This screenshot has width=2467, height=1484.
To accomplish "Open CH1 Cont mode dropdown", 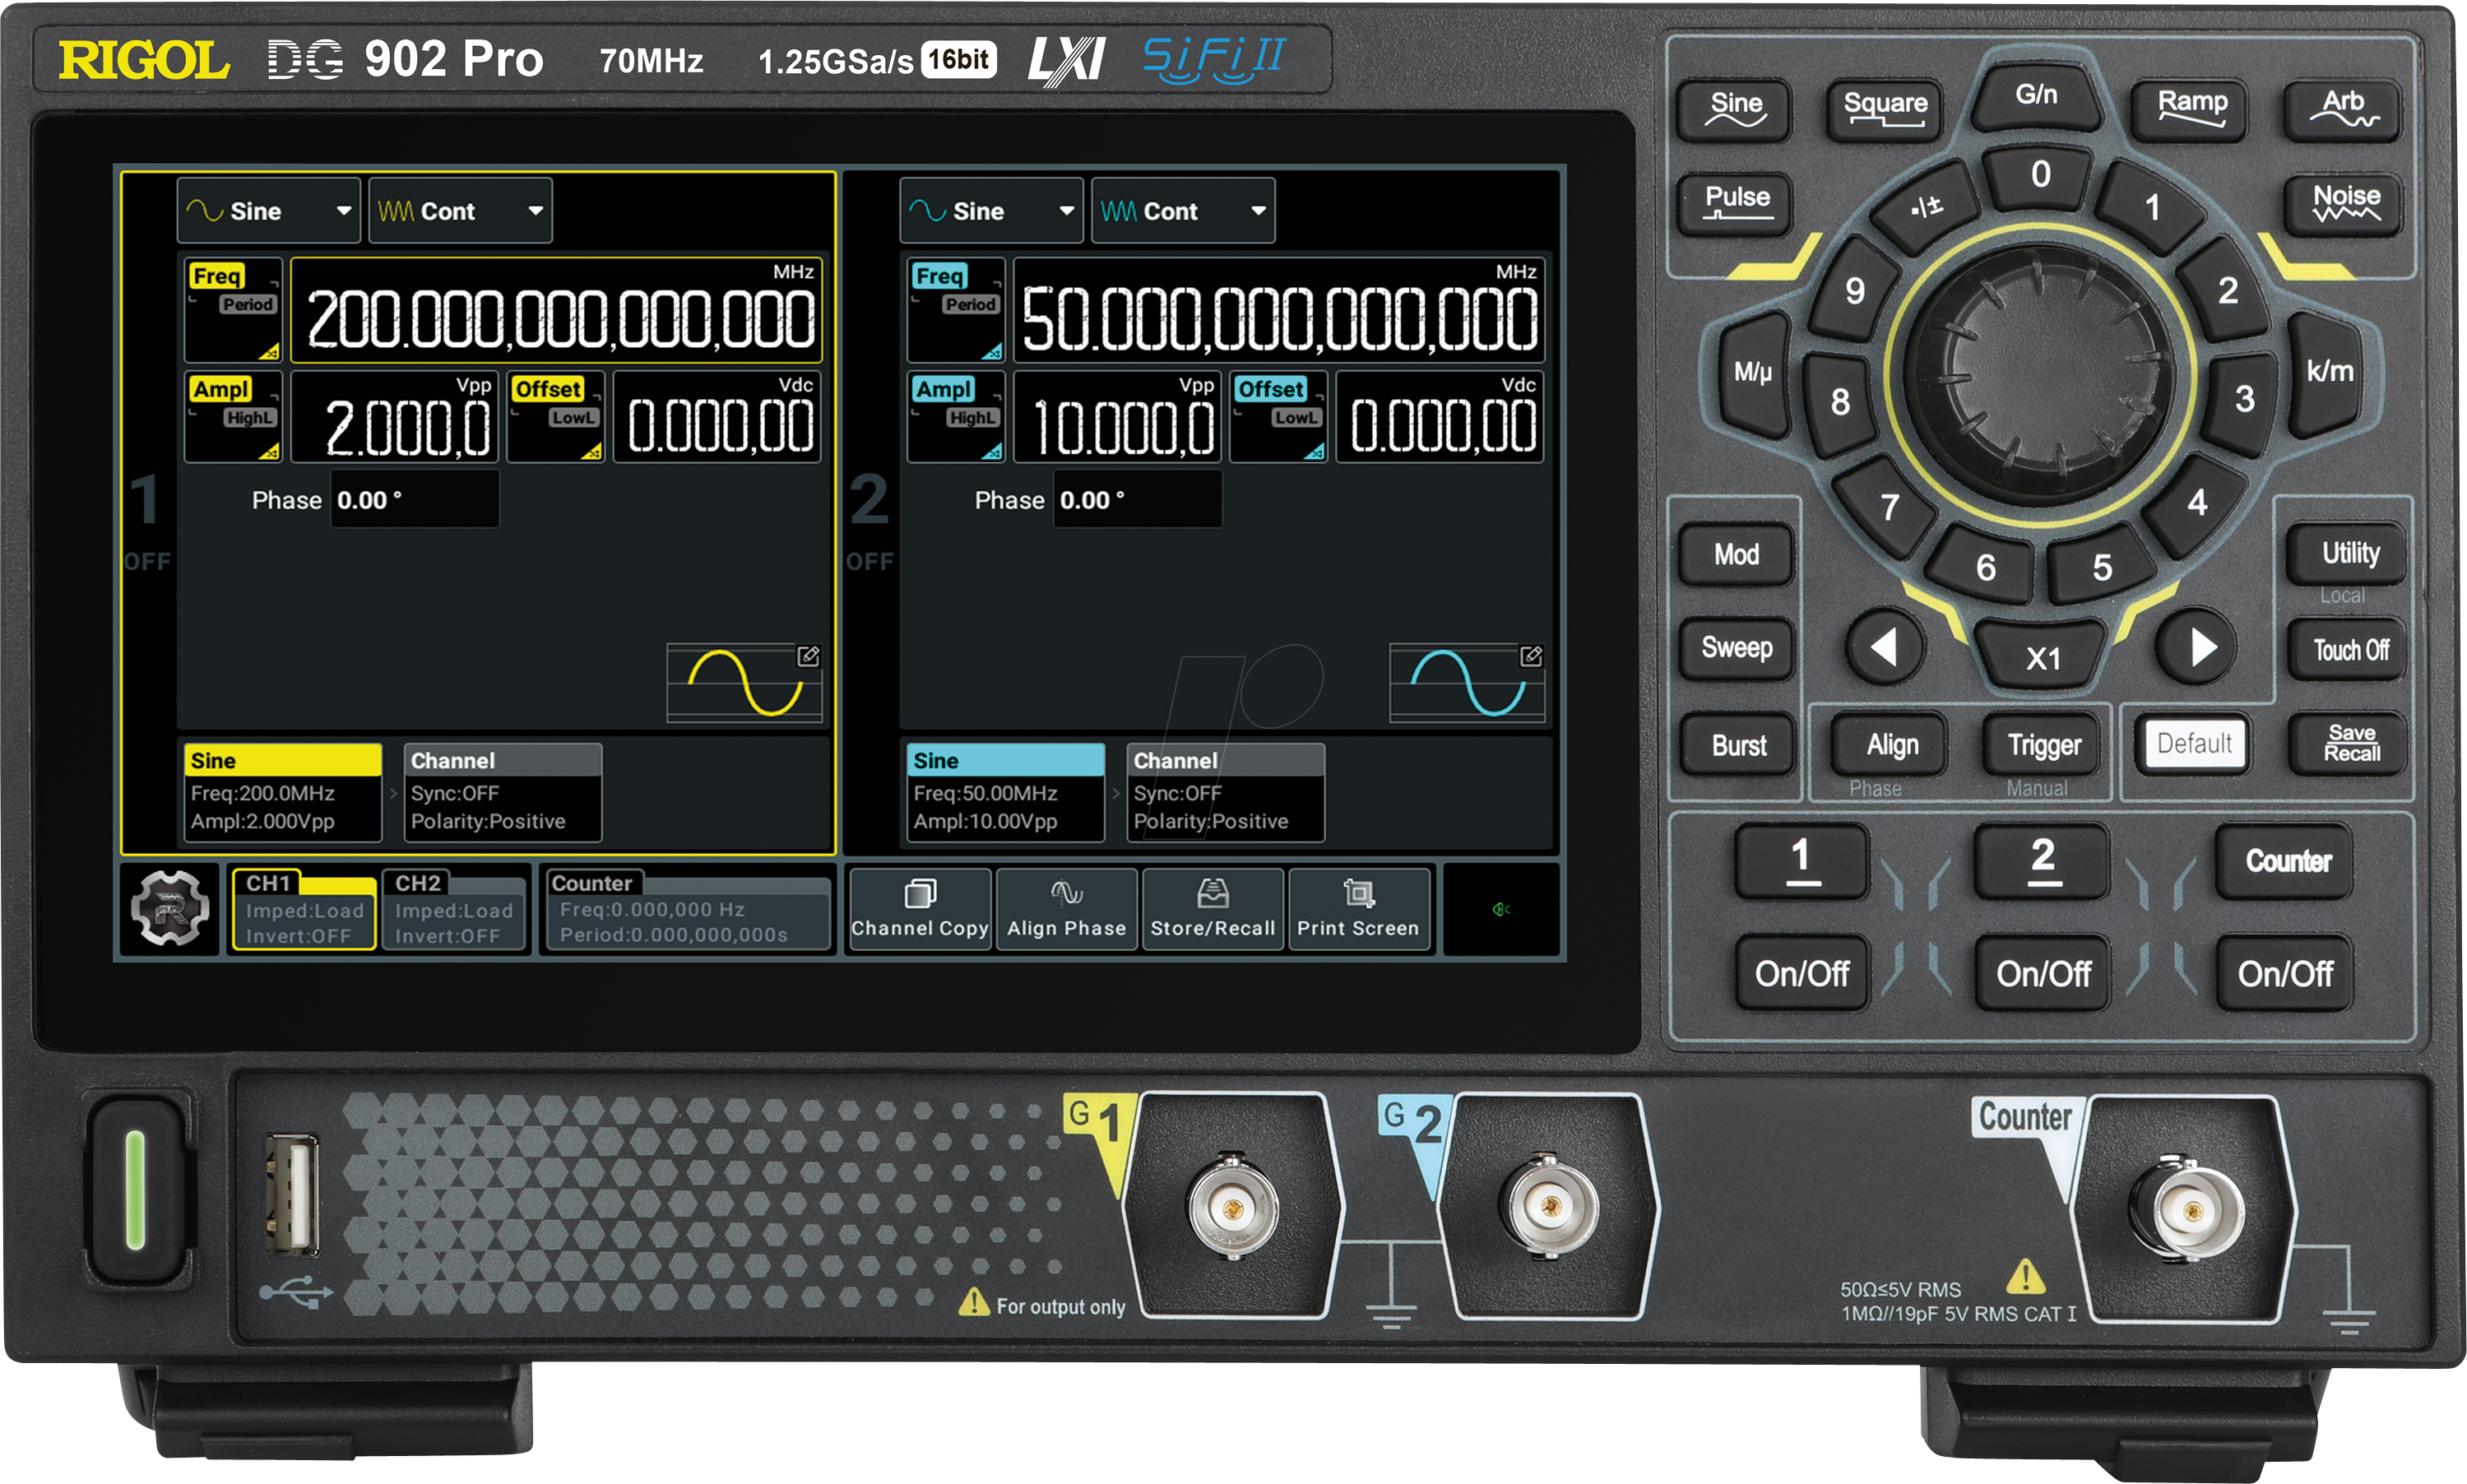I will click(460, 211).
